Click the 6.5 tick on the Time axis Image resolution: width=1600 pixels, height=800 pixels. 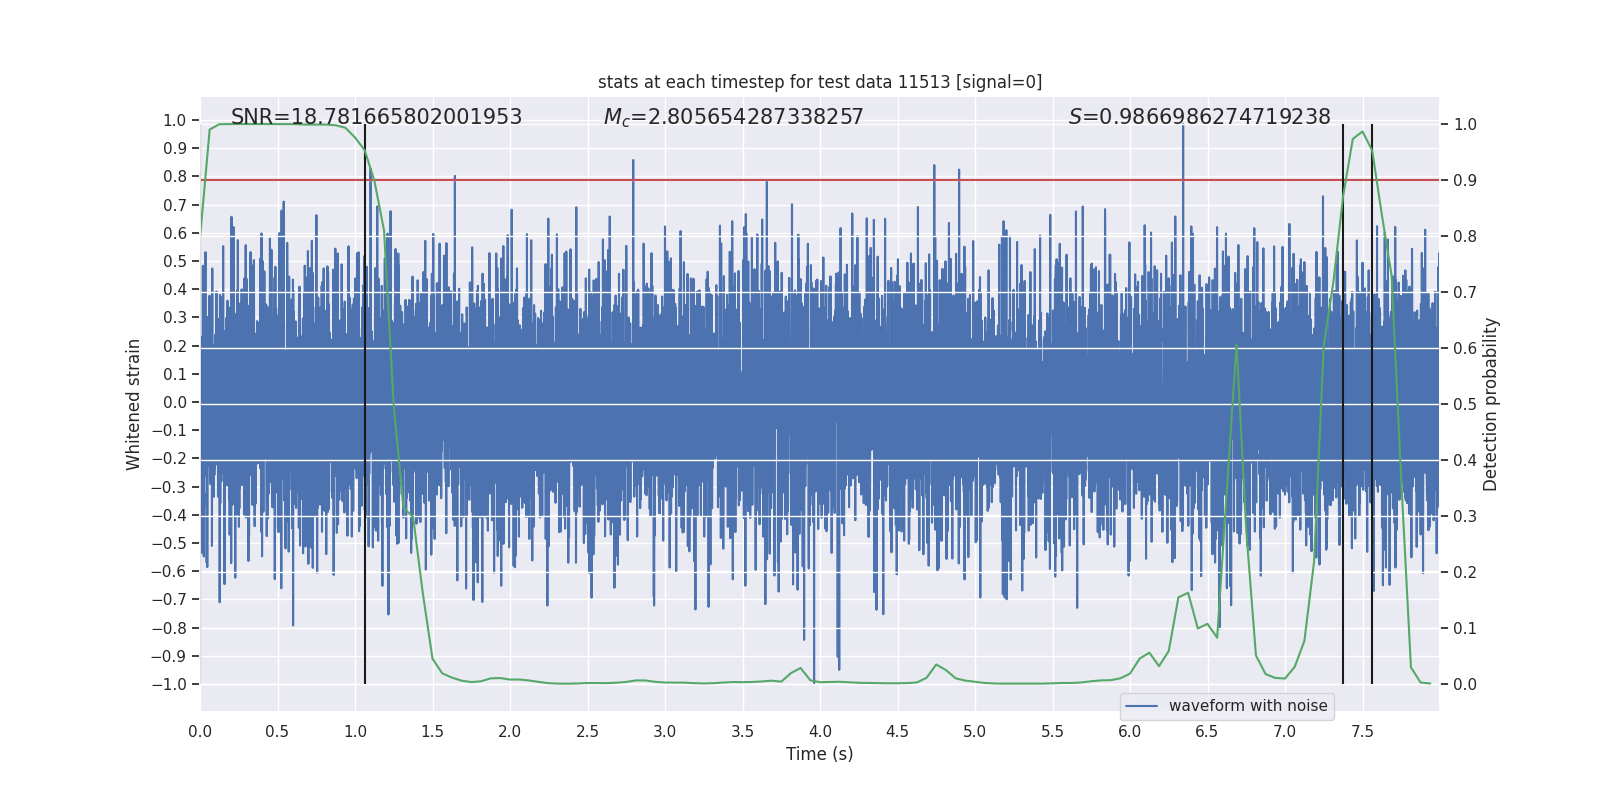point(1207,731)
